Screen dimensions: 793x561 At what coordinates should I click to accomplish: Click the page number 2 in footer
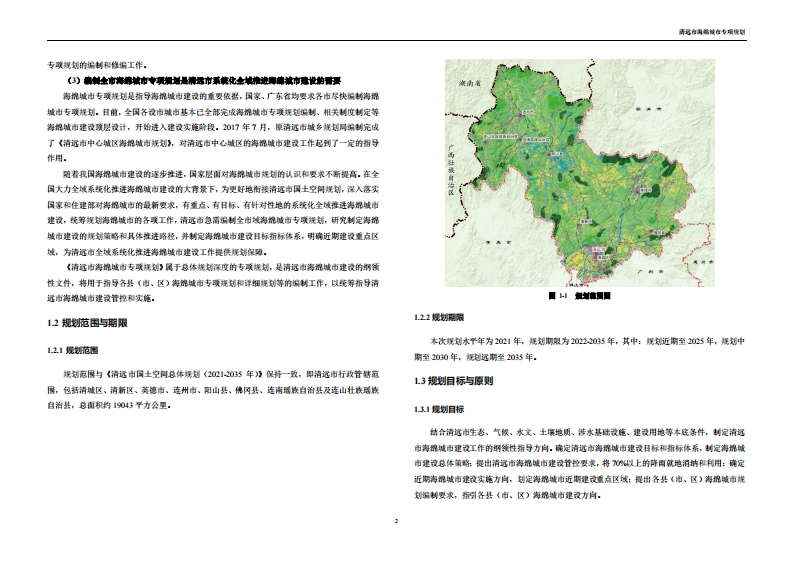(396, 522)
